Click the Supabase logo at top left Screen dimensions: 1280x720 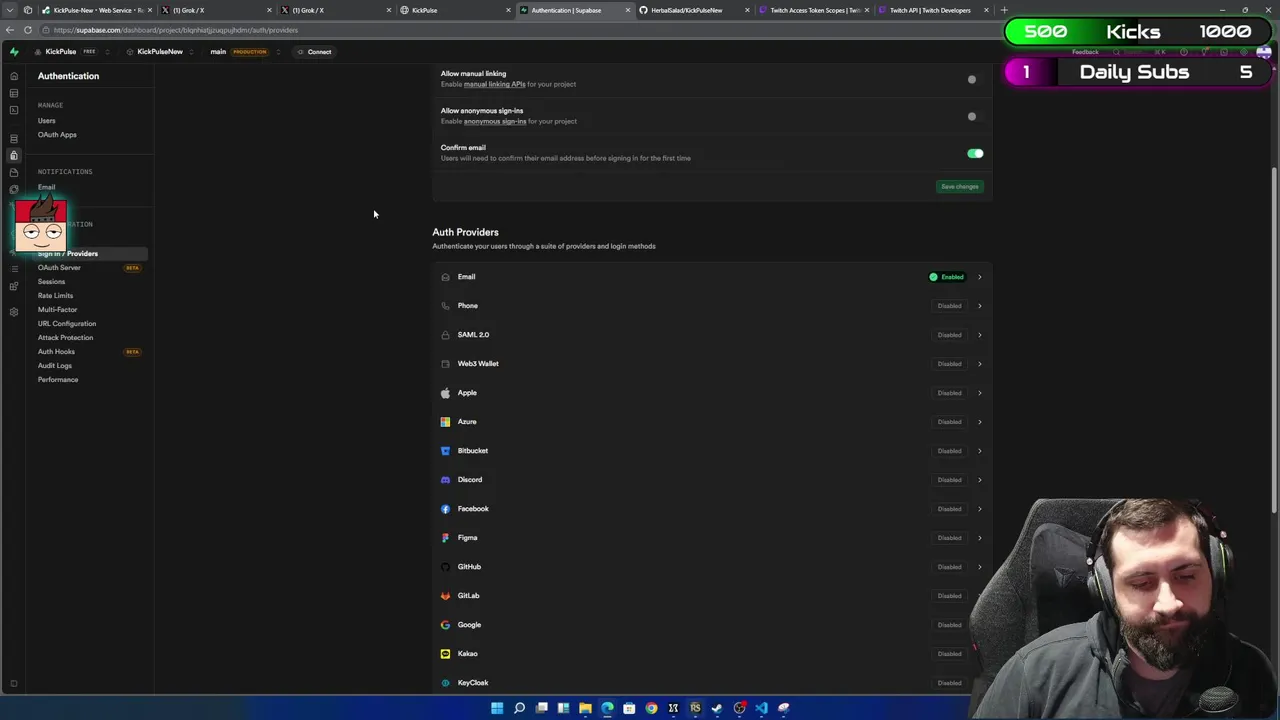point(14,52)
